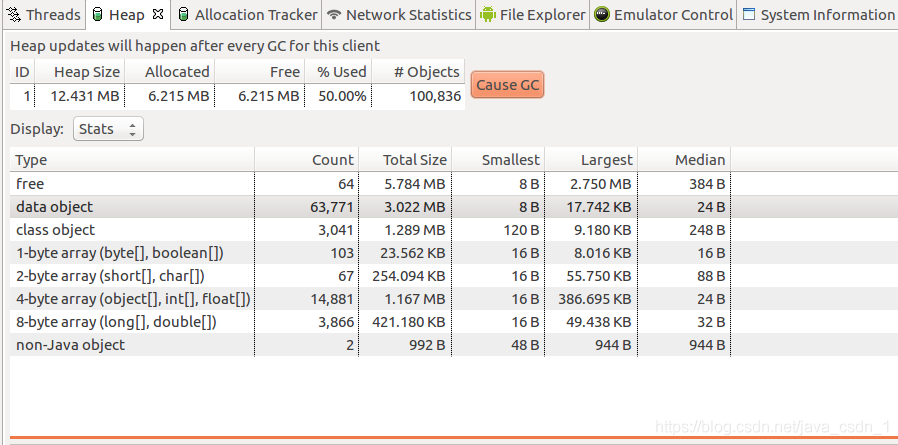Select the 'non-Java object' row
The width and height of the screenshot is (898, 445).
[x=454, y=345]
